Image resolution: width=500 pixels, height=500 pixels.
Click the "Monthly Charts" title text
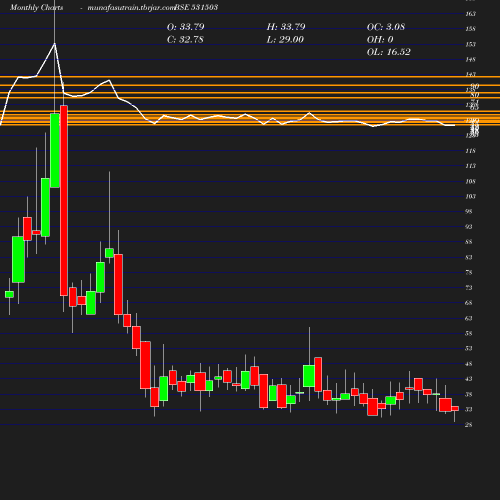[x=37, y=7]
